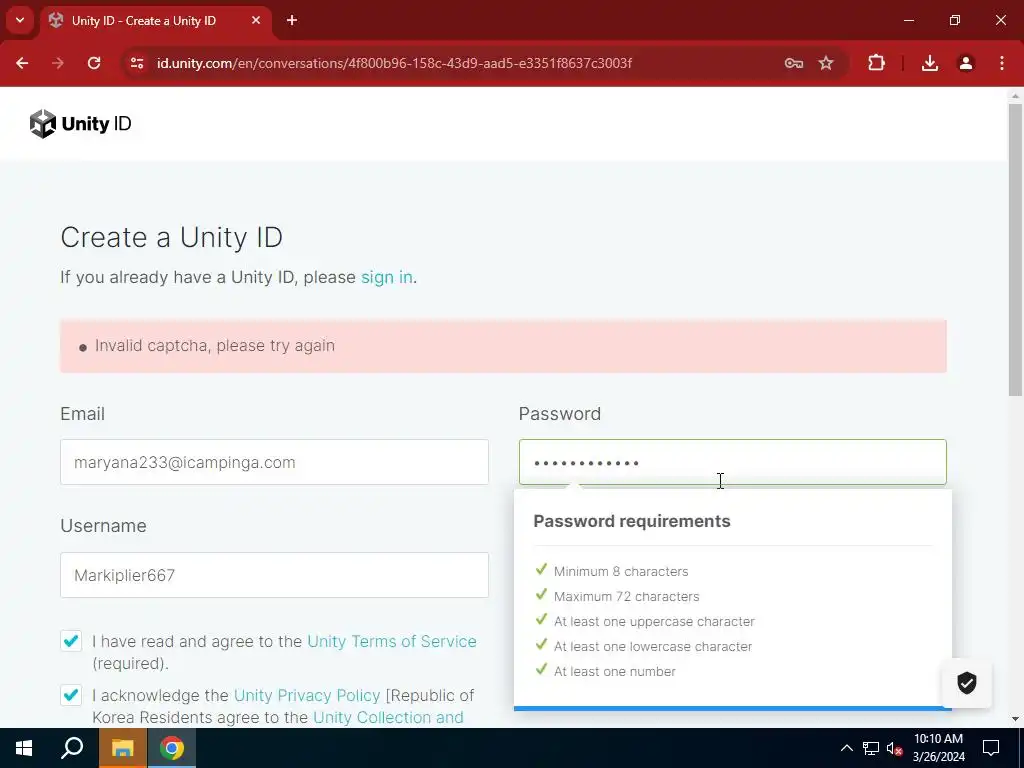Click the scrollbar down arrow
The width and height of the screenshot is (1024, 768).
point(1015,719)
